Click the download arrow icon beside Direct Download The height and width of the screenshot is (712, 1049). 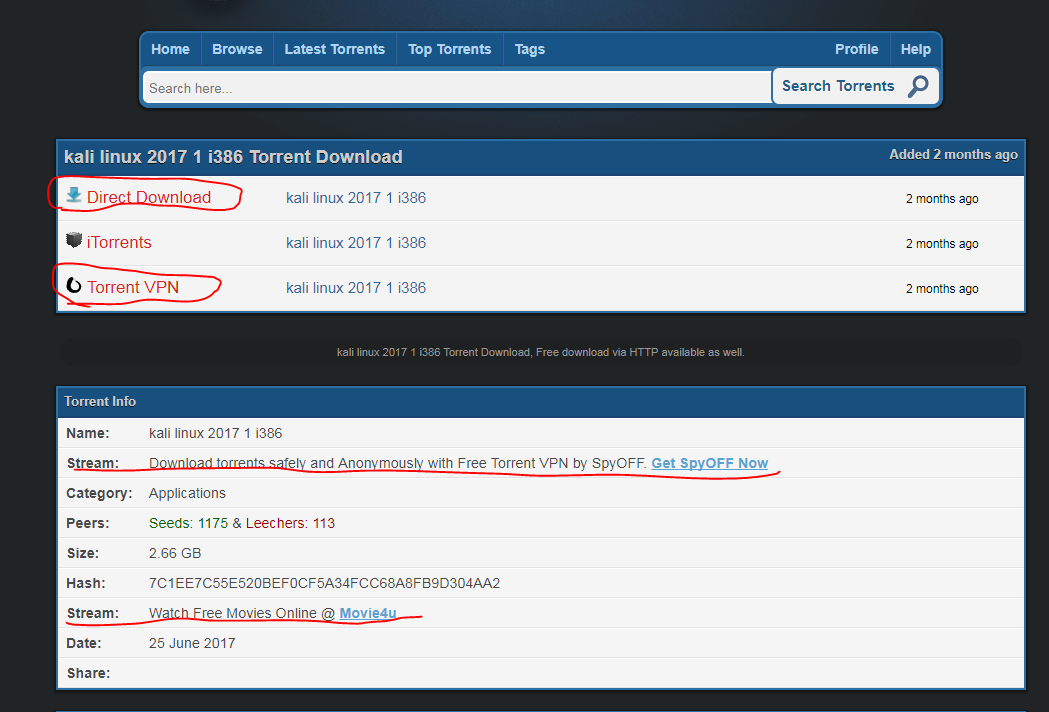(73, 196)
